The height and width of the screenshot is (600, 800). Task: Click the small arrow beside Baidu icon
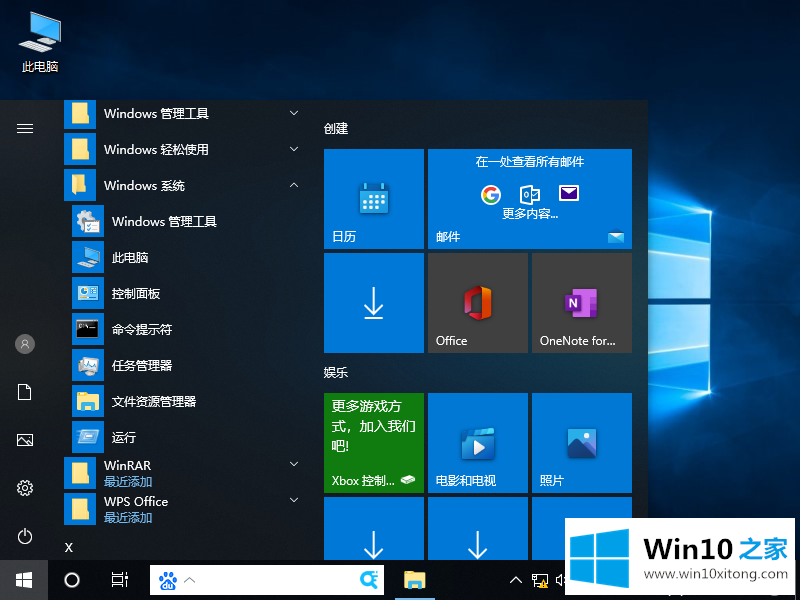(189, 580)
